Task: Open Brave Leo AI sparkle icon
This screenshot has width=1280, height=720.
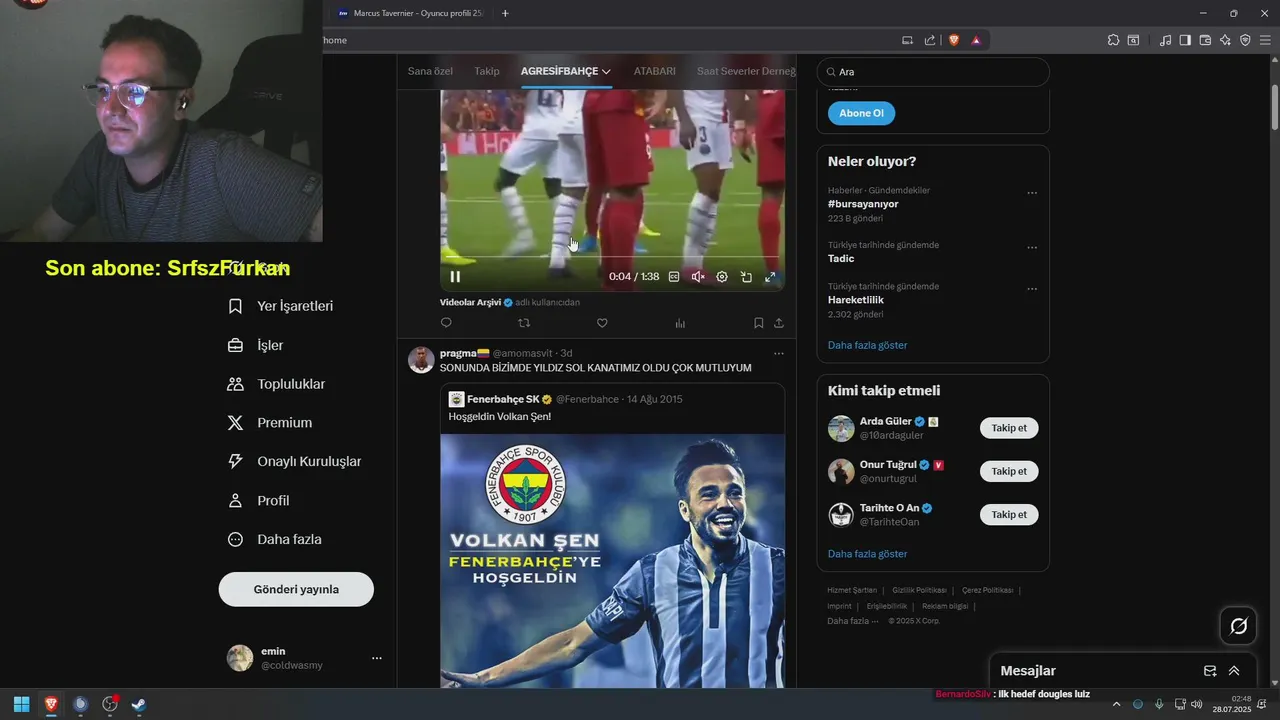Action: 1225,40
